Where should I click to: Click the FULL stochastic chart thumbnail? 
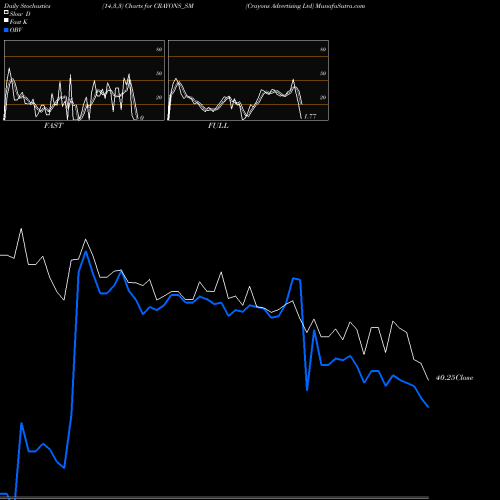248,80
